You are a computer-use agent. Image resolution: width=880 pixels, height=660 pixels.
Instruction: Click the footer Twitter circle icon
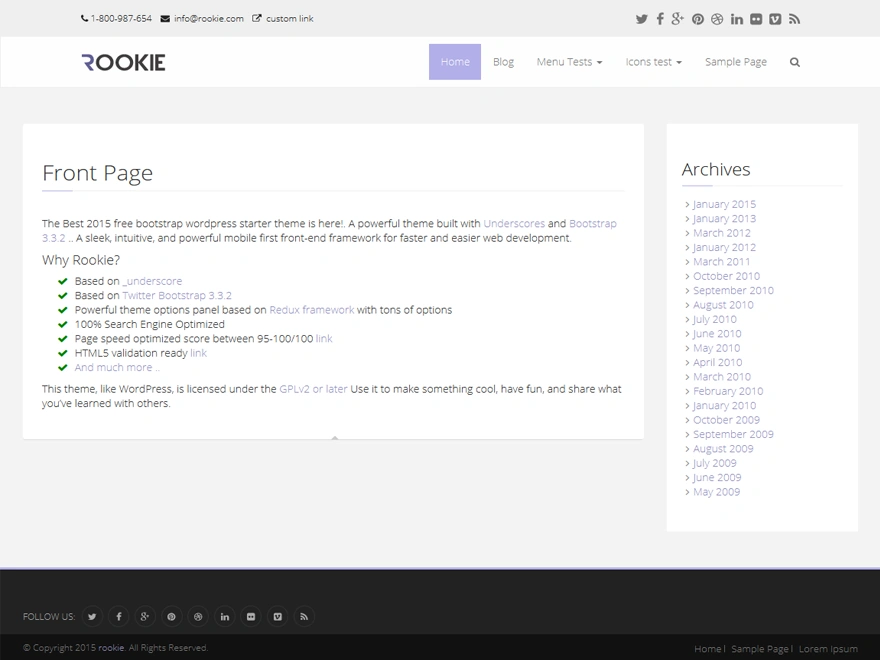[92, 617]
